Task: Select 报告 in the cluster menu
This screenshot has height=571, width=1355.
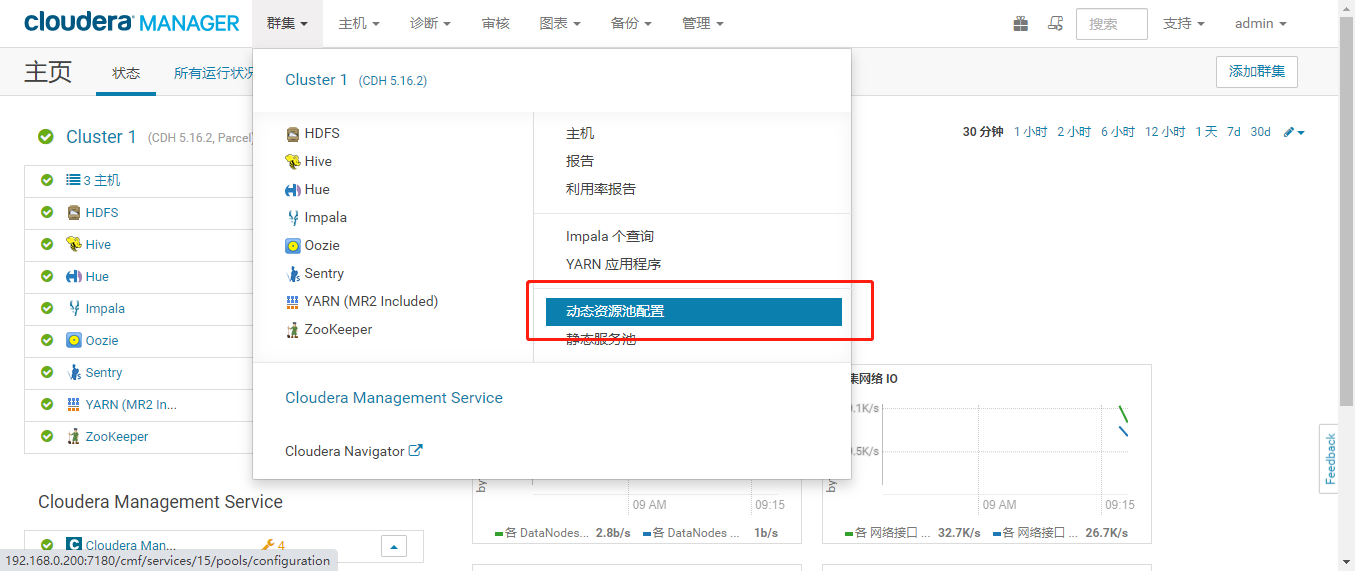Action: point(580,161)
